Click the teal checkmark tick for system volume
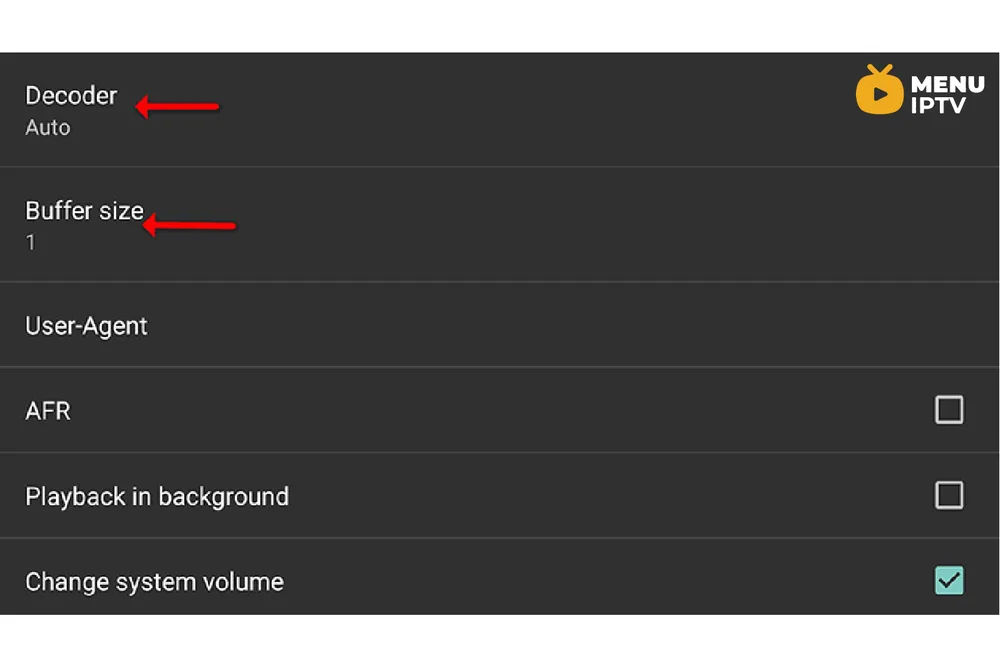1000x668 pixels. tap(949, 581)
